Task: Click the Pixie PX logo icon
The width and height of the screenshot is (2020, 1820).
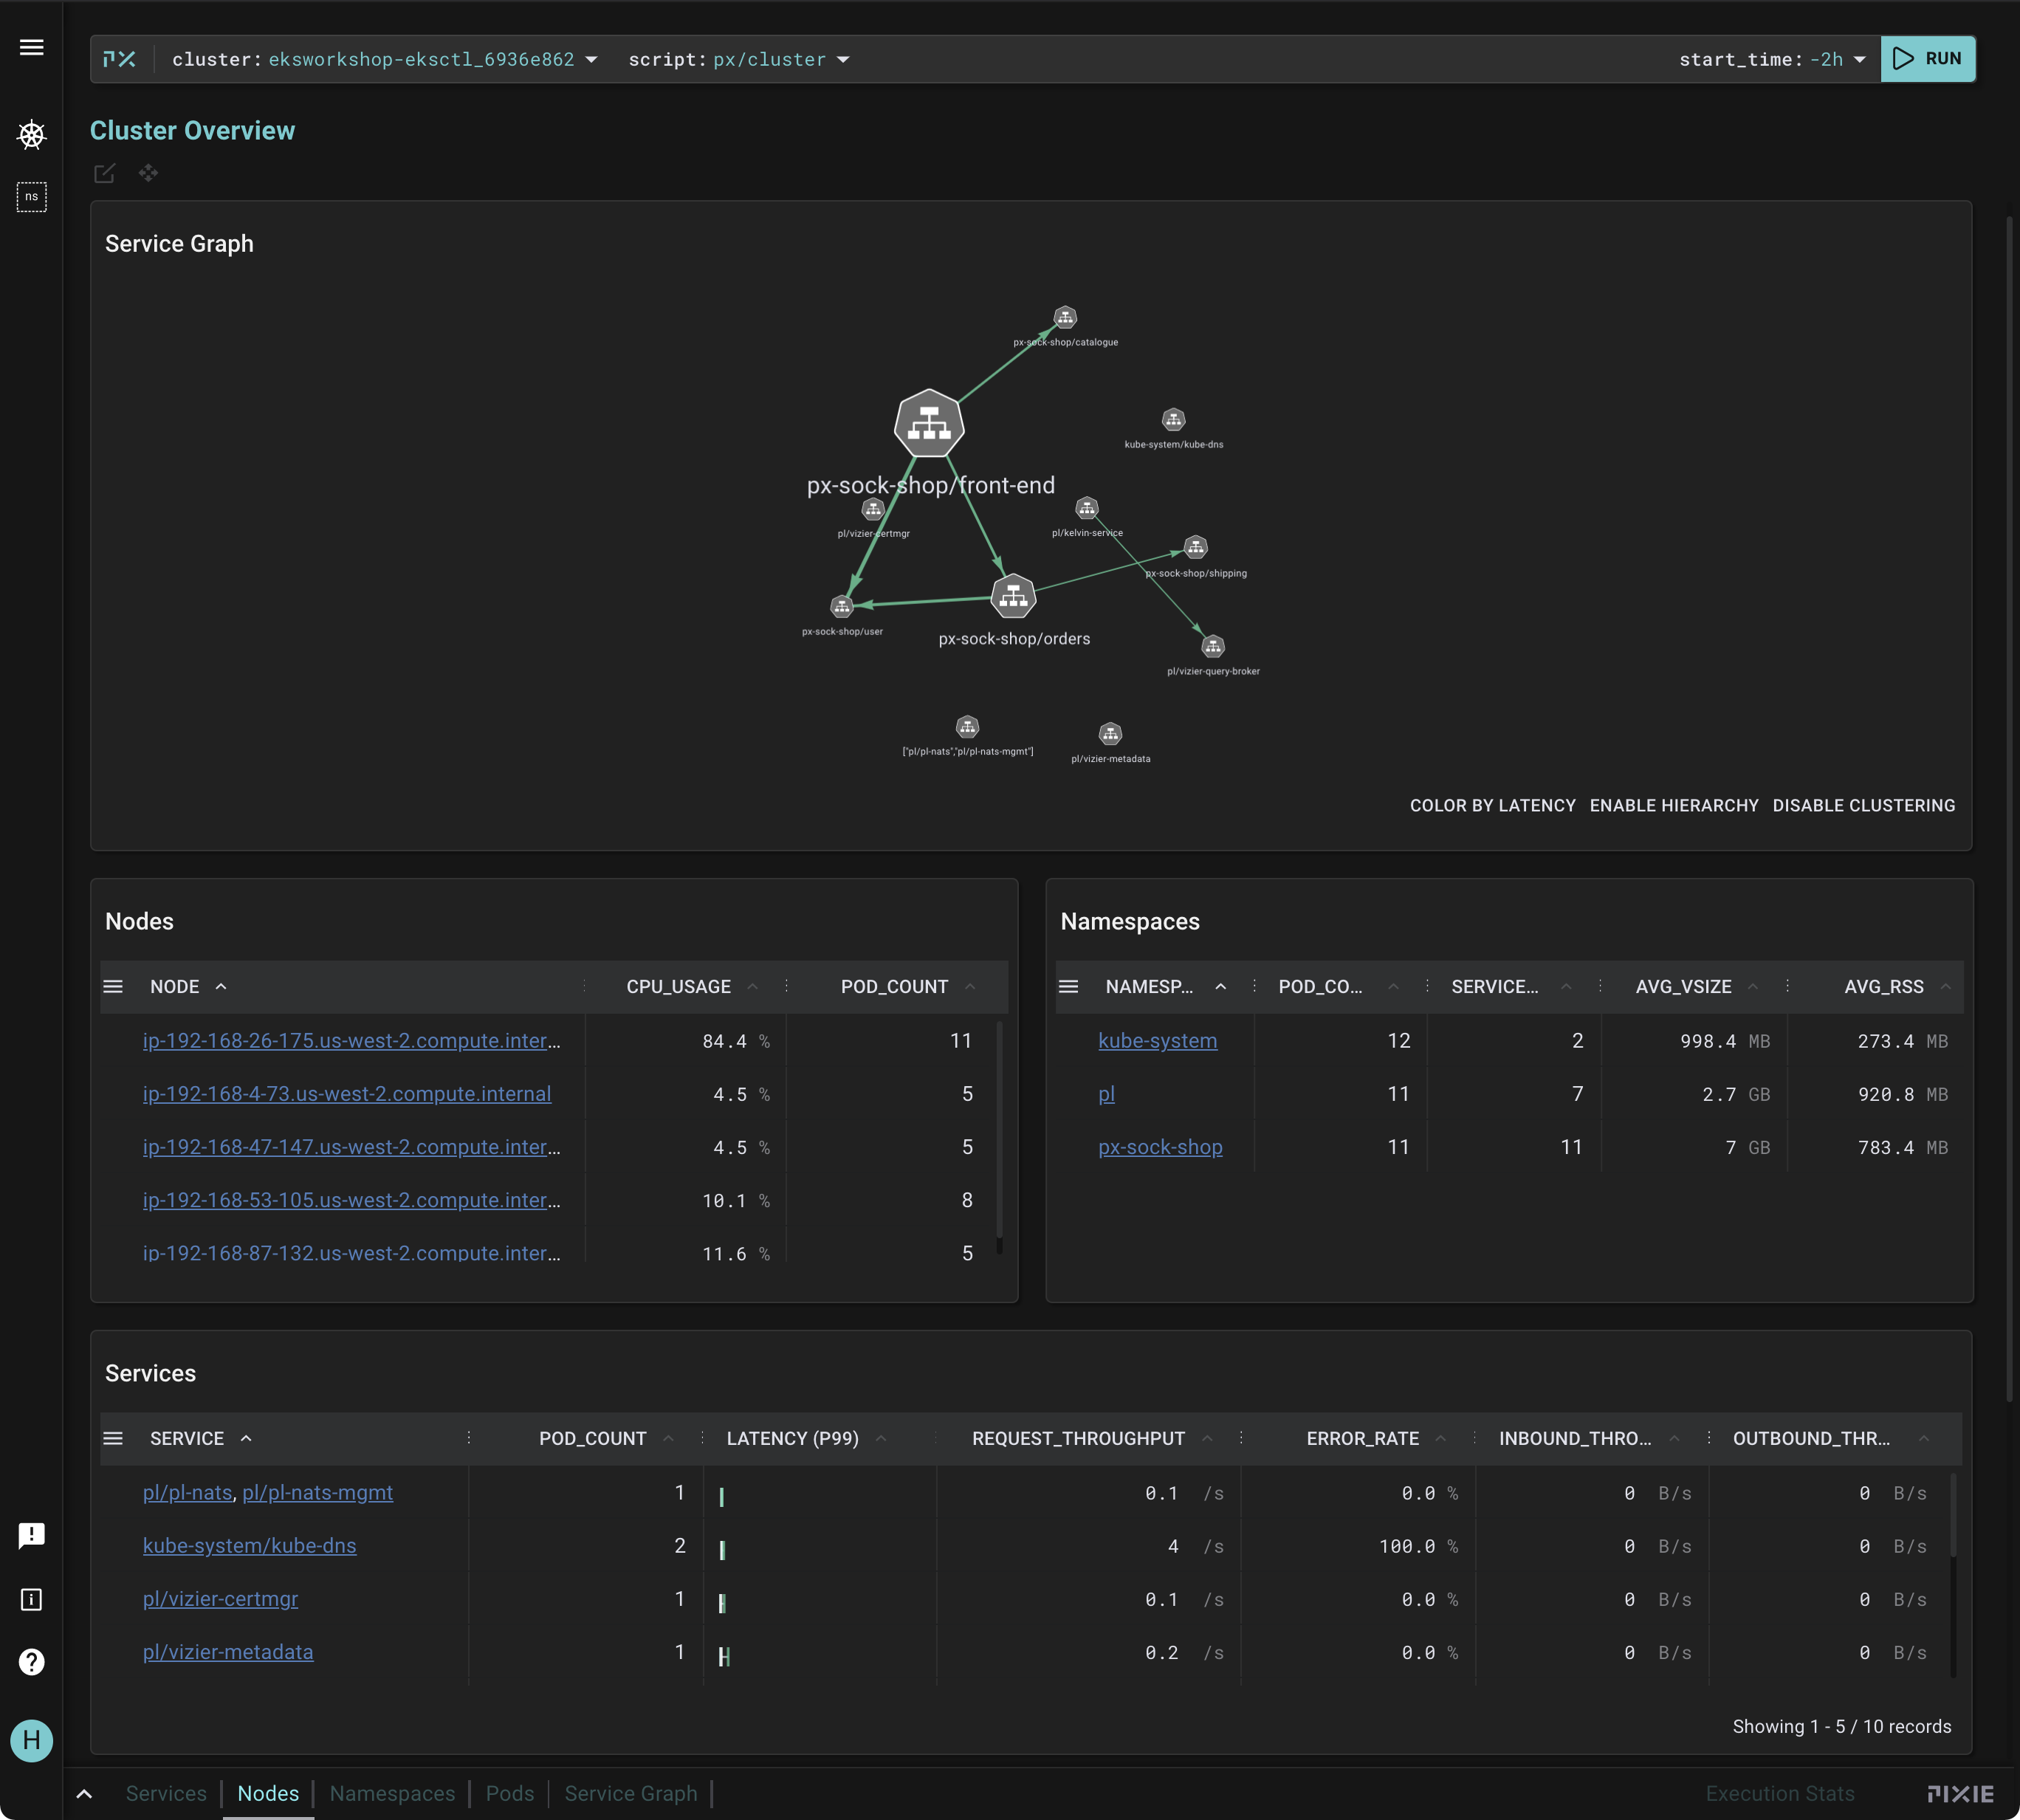Action: tap(120, 59)
